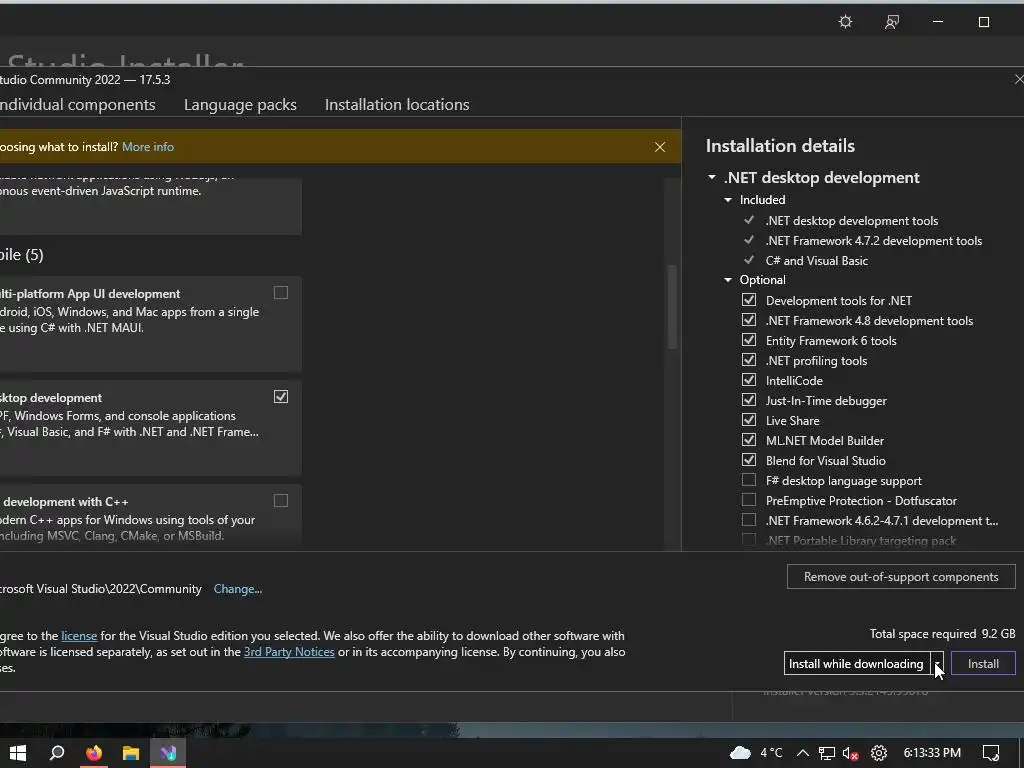Viewport: 1024px width, 768px height.
Task: Uncheck Just-In-Time debugger
Action: pos(749,400)
